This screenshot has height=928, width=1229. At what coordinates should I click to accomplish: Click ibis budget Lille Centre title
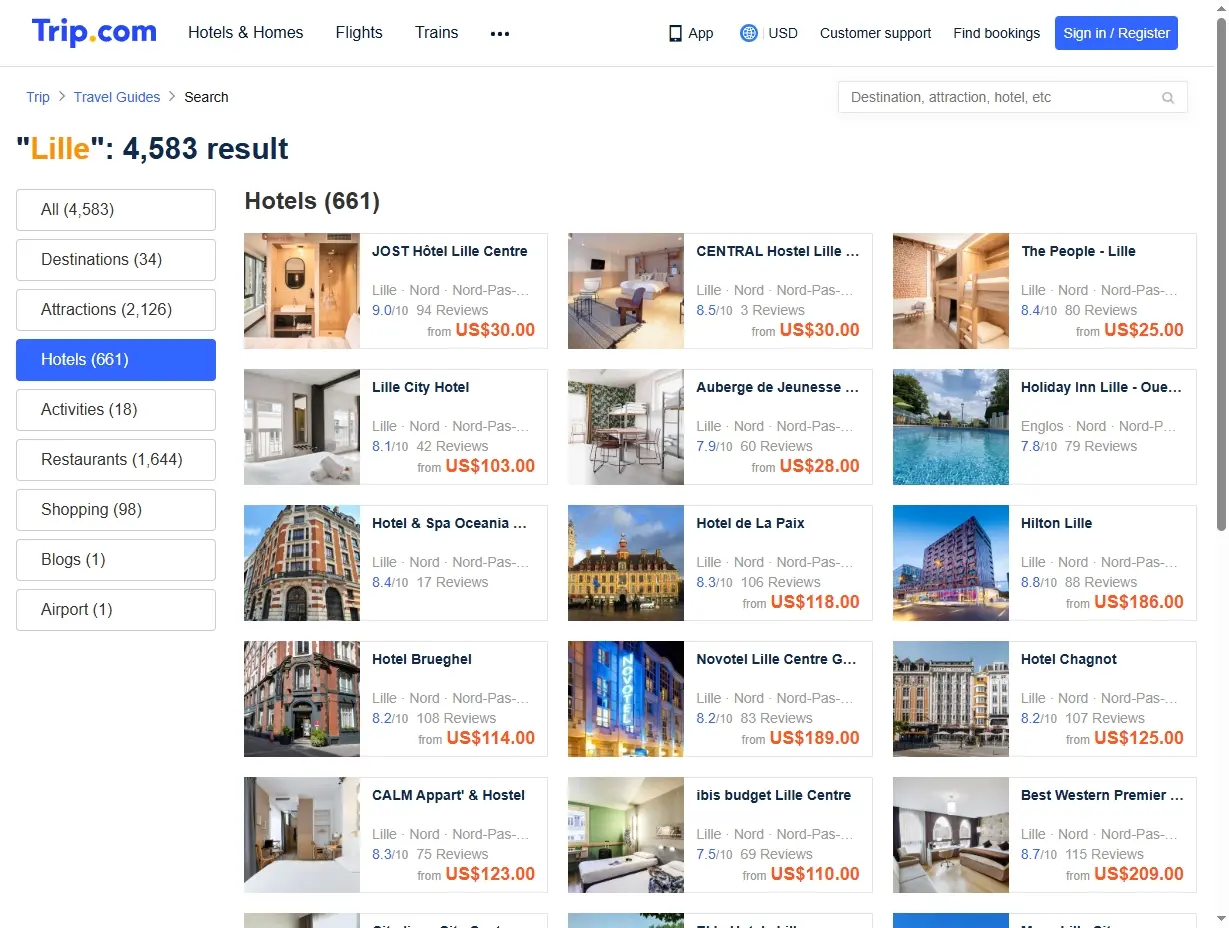[774, 795]
